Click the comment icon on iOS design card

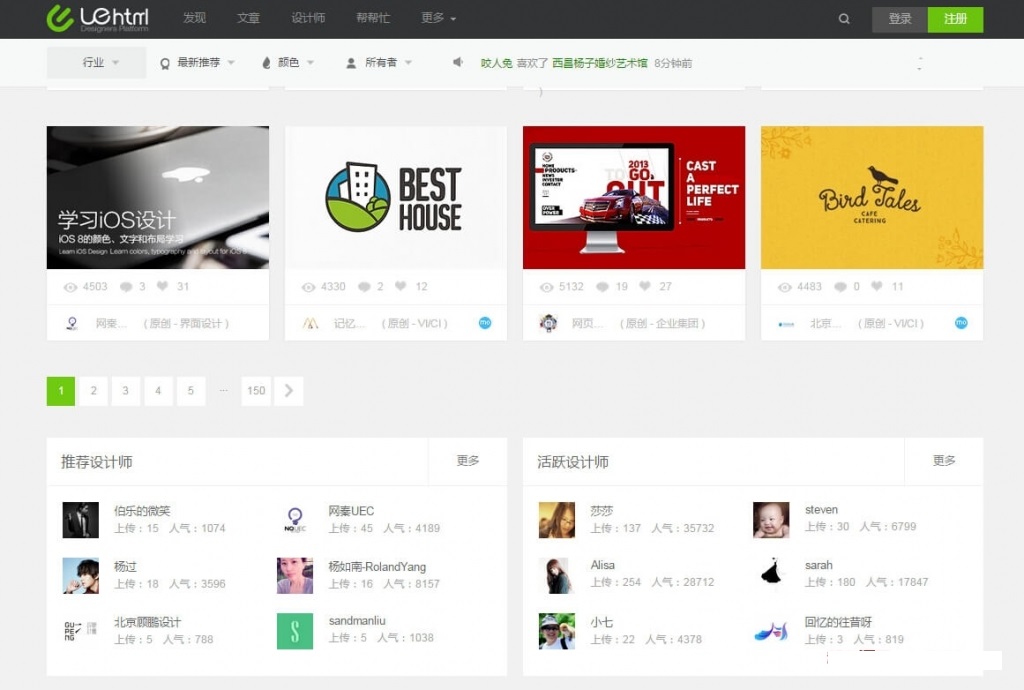click(126, 286)
